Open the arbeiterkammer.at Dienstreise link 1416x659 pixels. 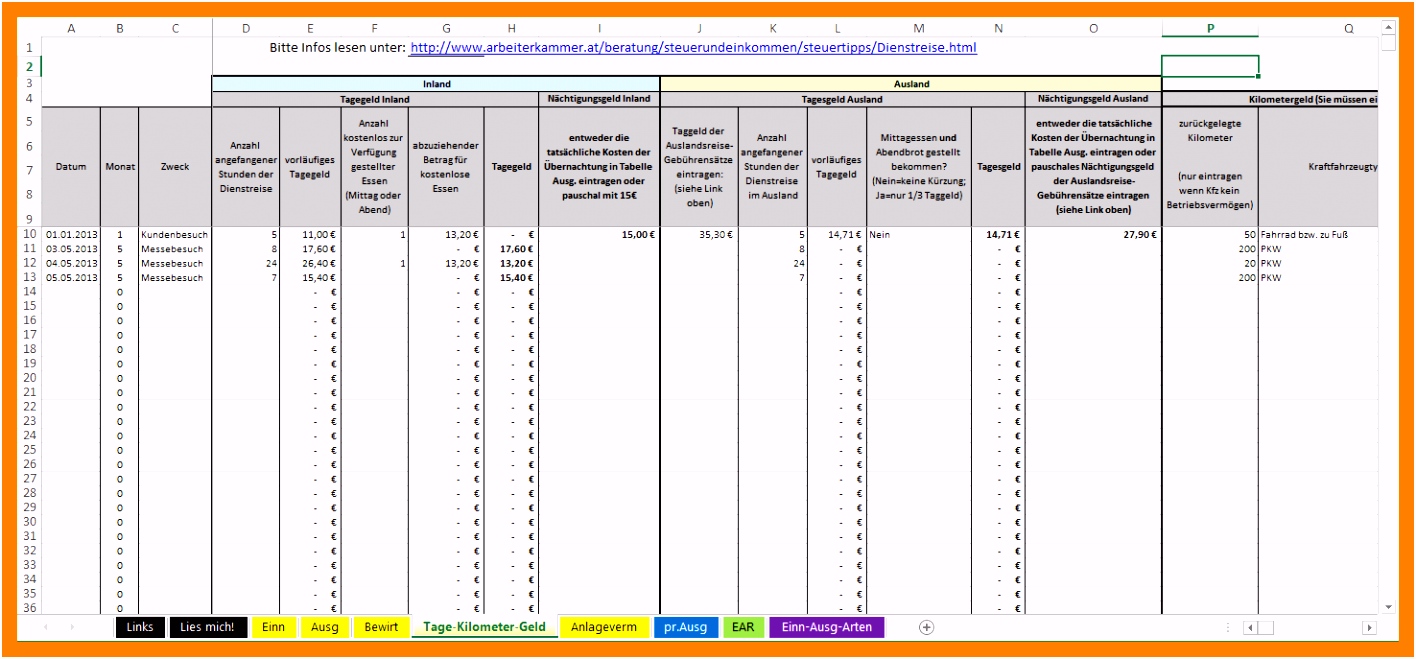pos(693,47)
